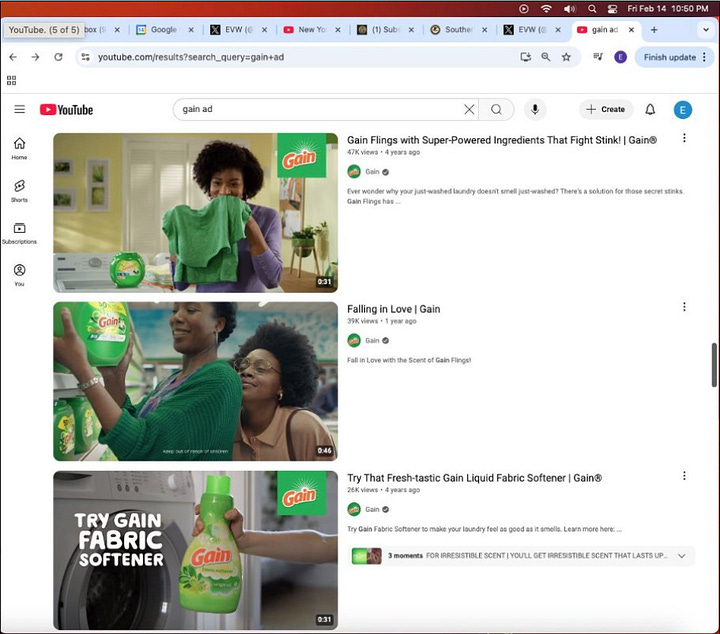Image resolution: width=720 pixels, height=634 pixels.
Task: Open the Gain channel name under Gain Flings video
Action: (372, 172)
